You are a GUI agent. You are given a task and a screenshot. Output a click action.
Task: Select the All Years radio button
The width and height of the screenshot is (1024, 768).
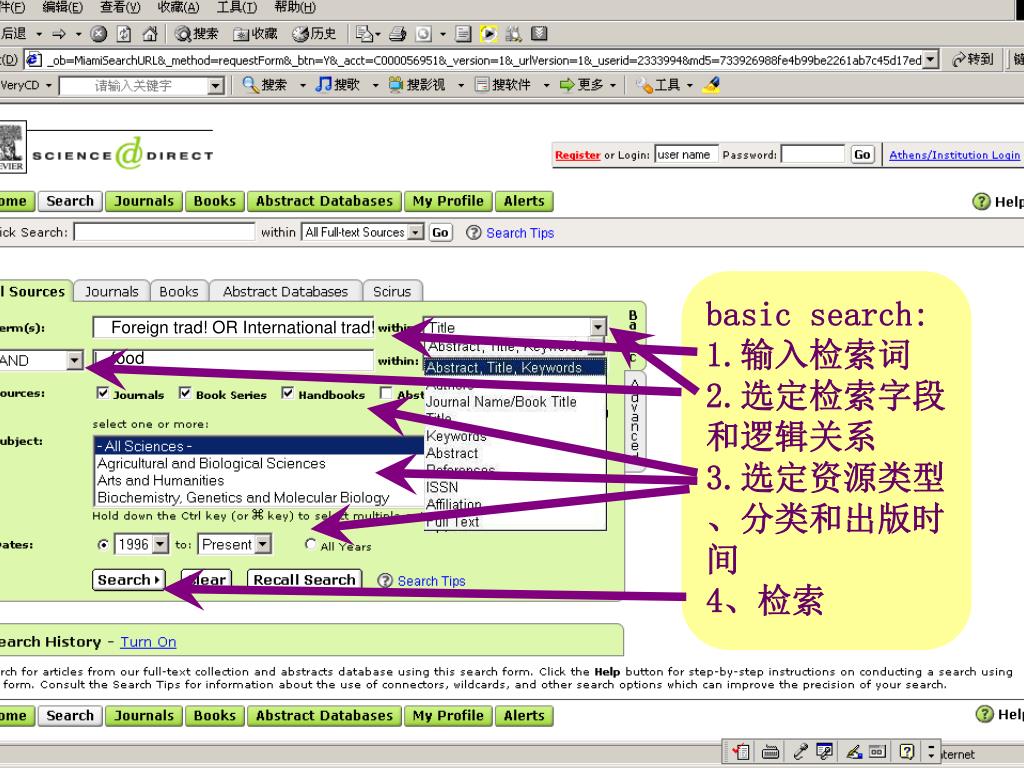click(311, 544)
